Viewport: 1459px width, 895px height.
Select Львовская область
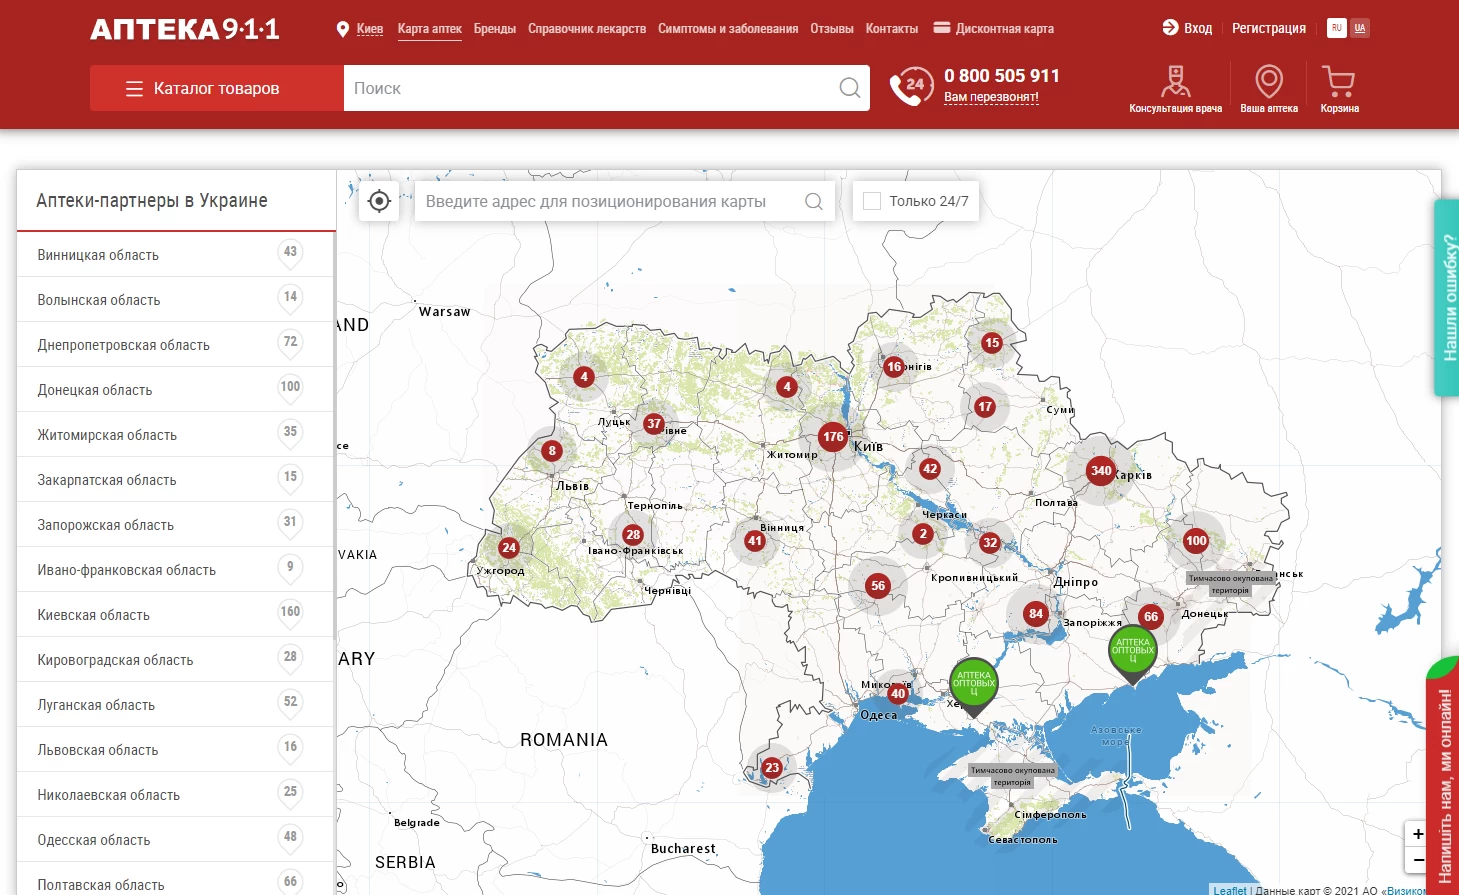click(175, 750)
